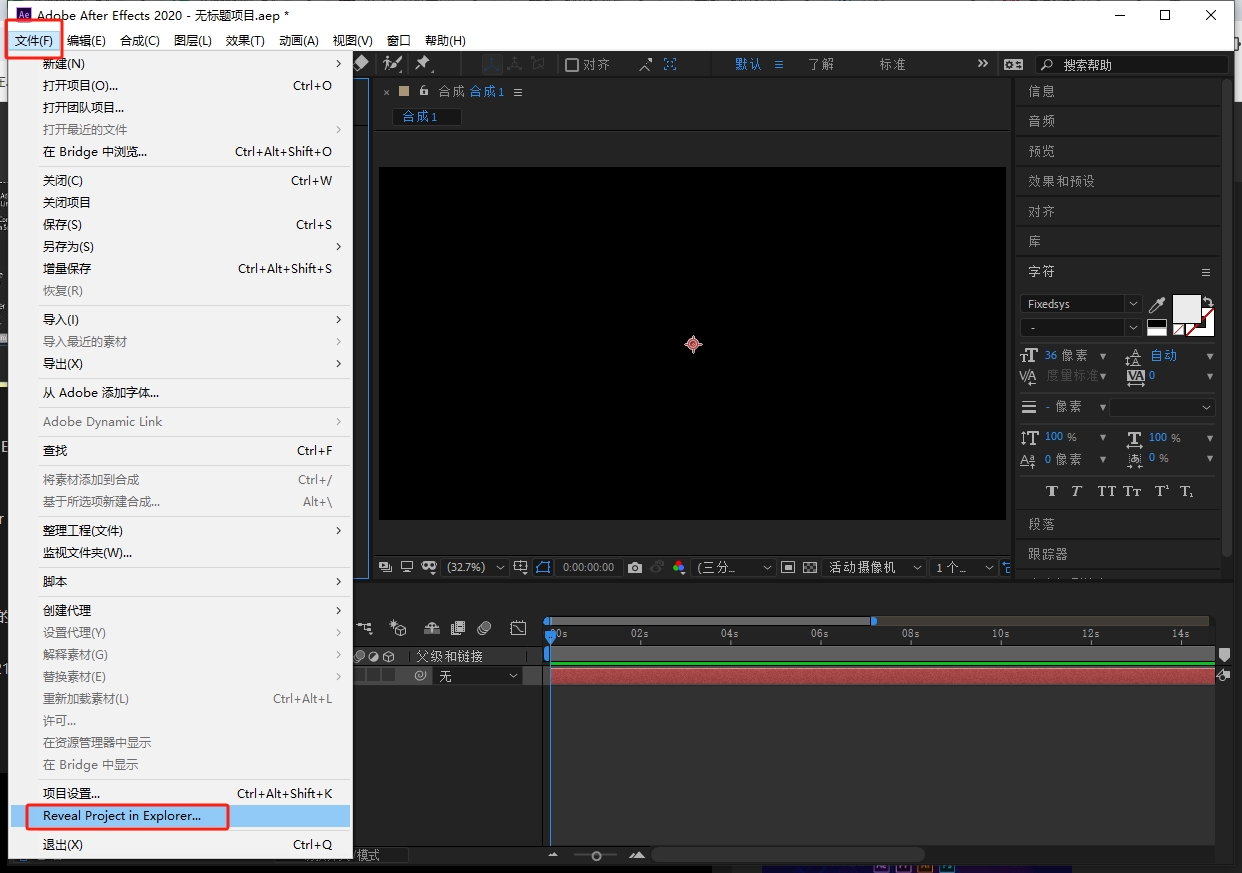Open the Graph Editor in timeline

tap(518, 628)
